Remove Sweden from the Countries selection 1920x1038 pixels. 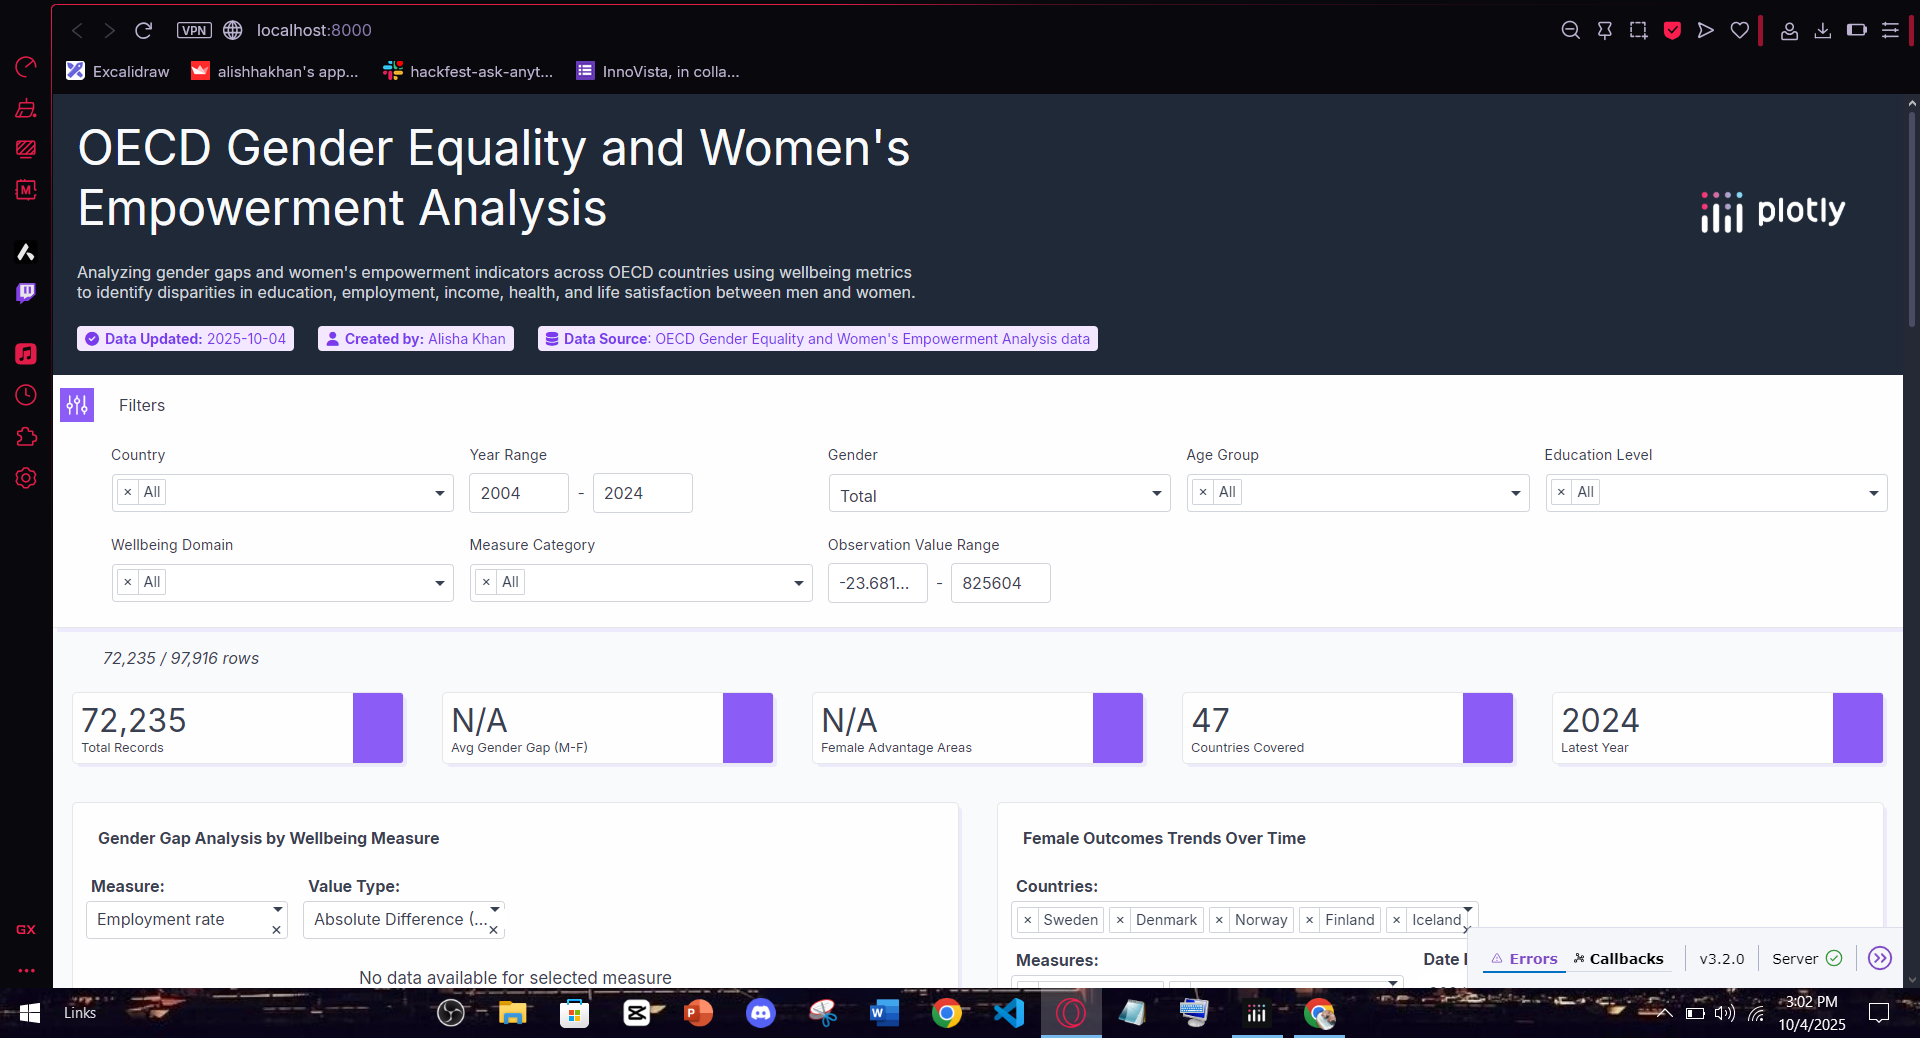coord(1029,920)
